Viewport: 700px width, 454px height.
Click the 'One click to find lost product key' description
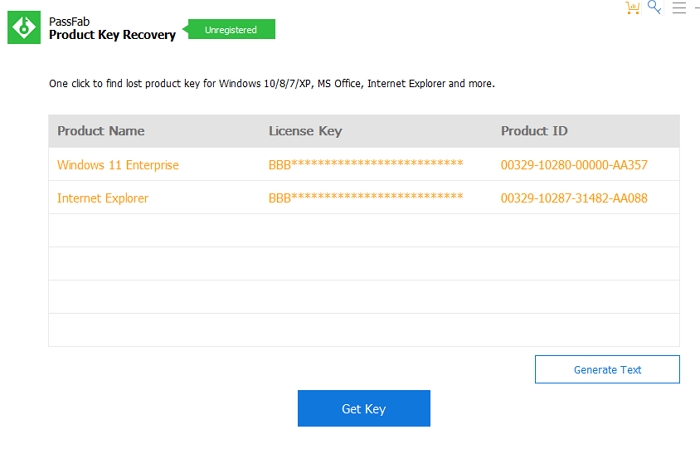pos(272,83)
